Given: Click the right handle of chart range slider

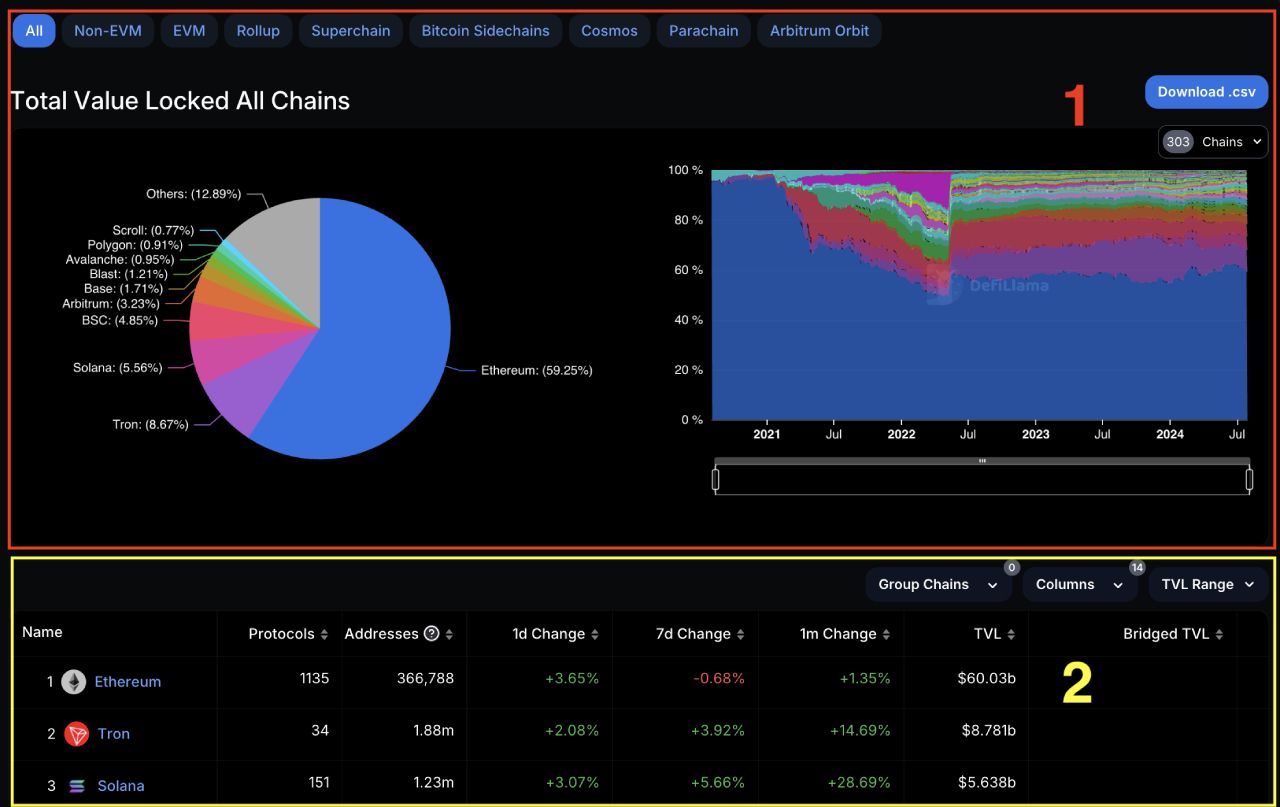Looking at the screenshot, I should (x=1249, y=480).
